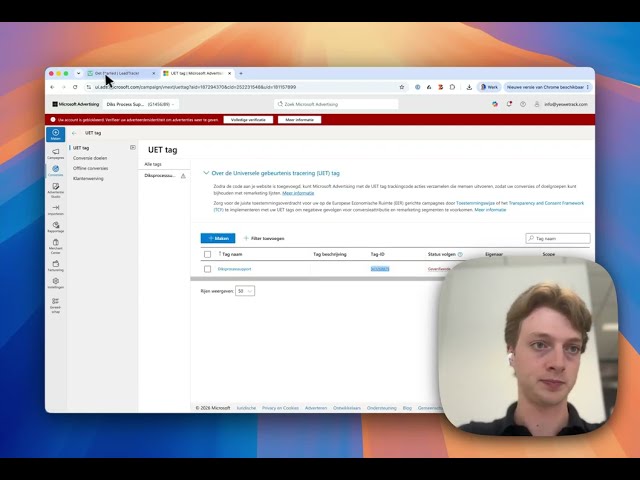Viewport: 640px width, 480px height.
Task: Open Instellingen gear icon in sidebar
Action: 56,283
